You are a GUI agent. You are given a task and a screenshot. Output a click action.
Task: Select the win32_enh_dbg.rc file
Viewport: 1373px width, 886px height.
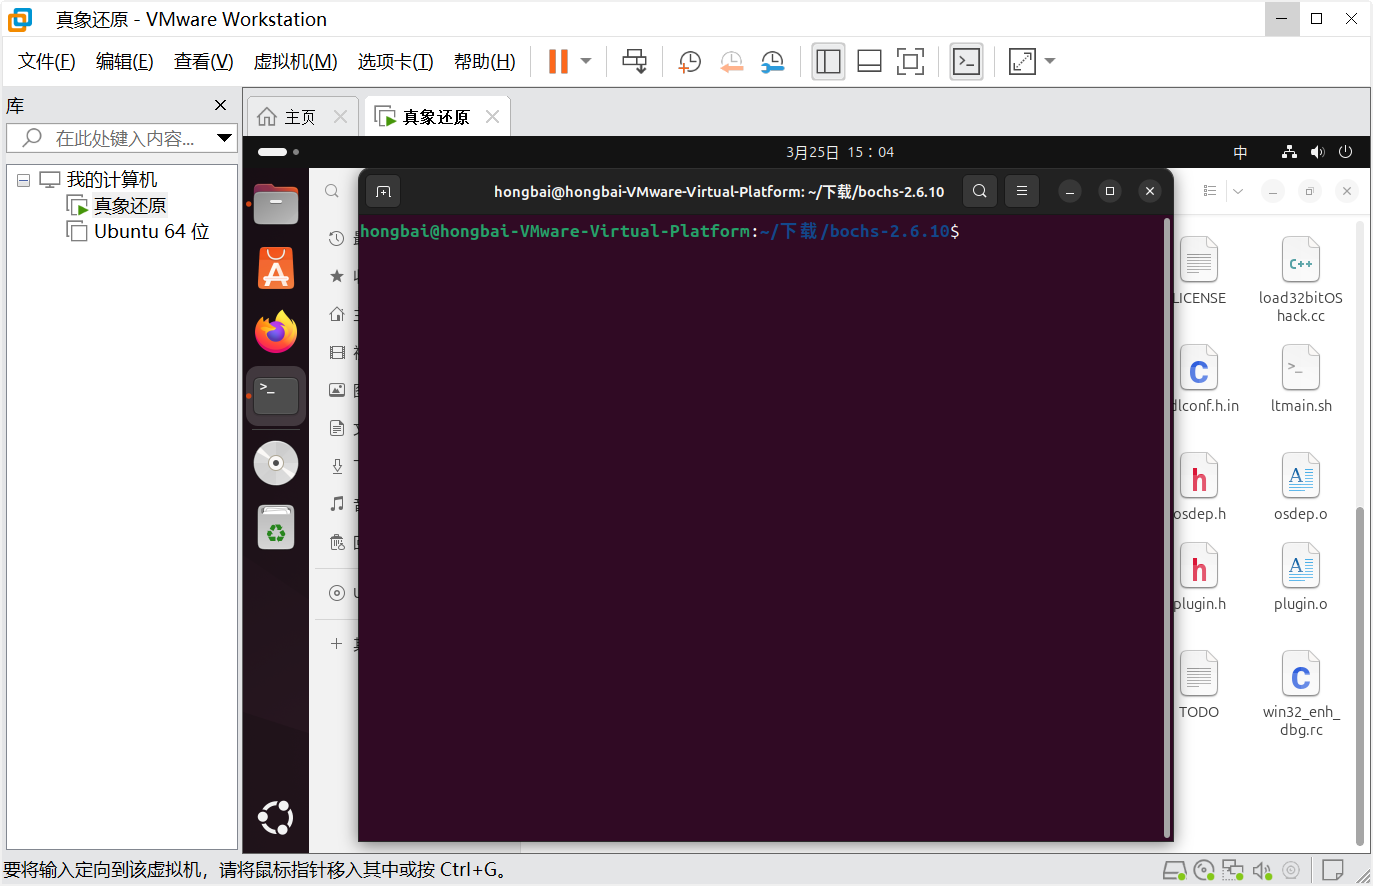coord(1300,693)
